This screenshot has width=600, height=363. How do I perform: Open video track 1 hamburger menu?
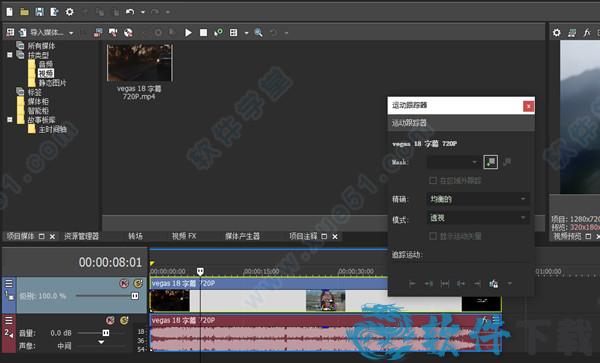(8, 283)
